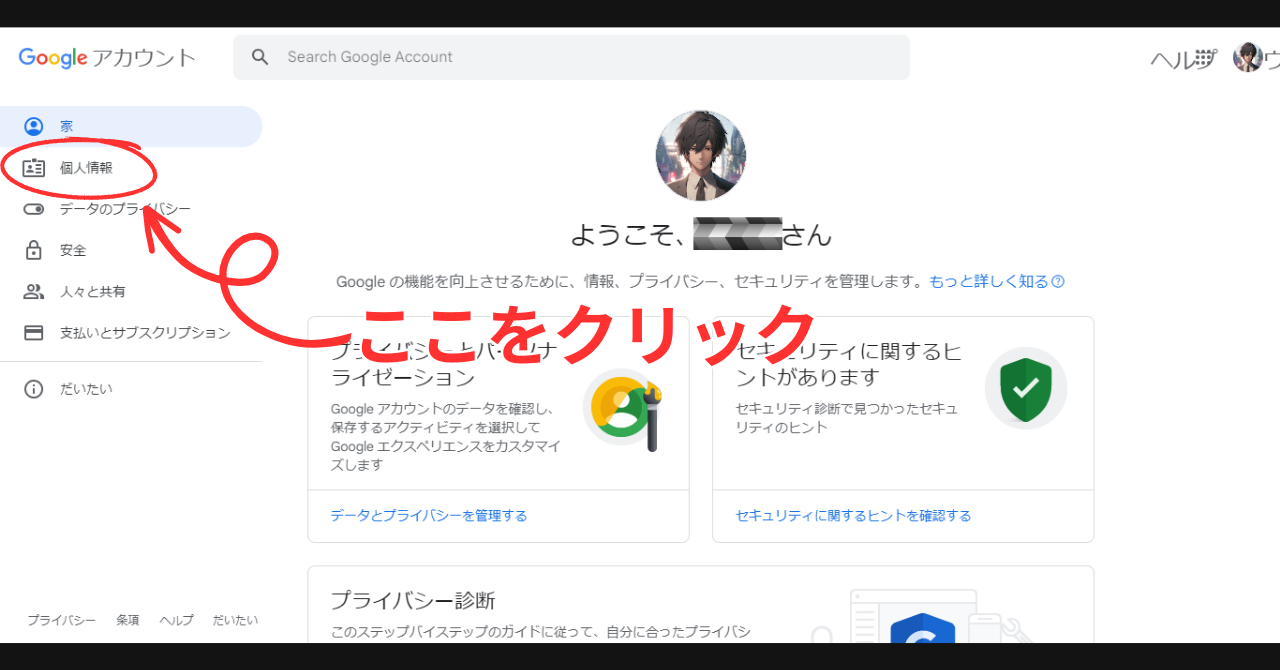Click the info icon beside だいたい
The height and width of the screenshot is (670, 1280).
click(x=33, y=388)
